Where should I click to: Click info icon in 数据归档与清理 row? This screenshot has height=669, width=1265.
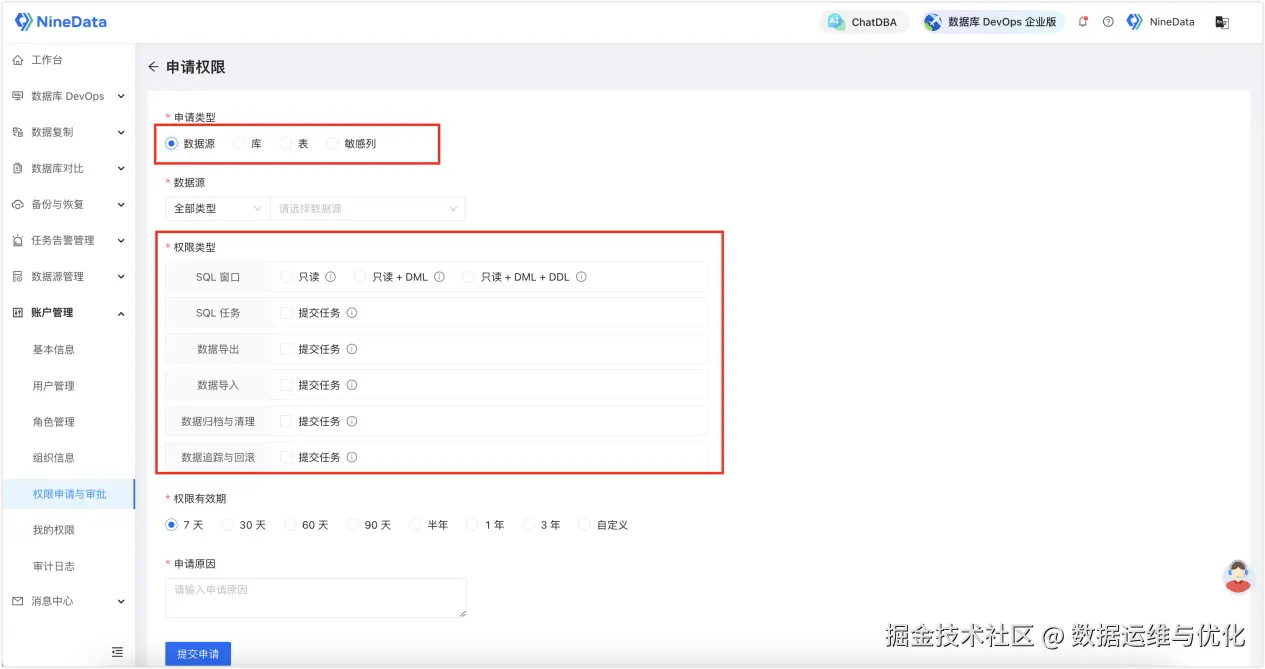[x=352, y=421]
